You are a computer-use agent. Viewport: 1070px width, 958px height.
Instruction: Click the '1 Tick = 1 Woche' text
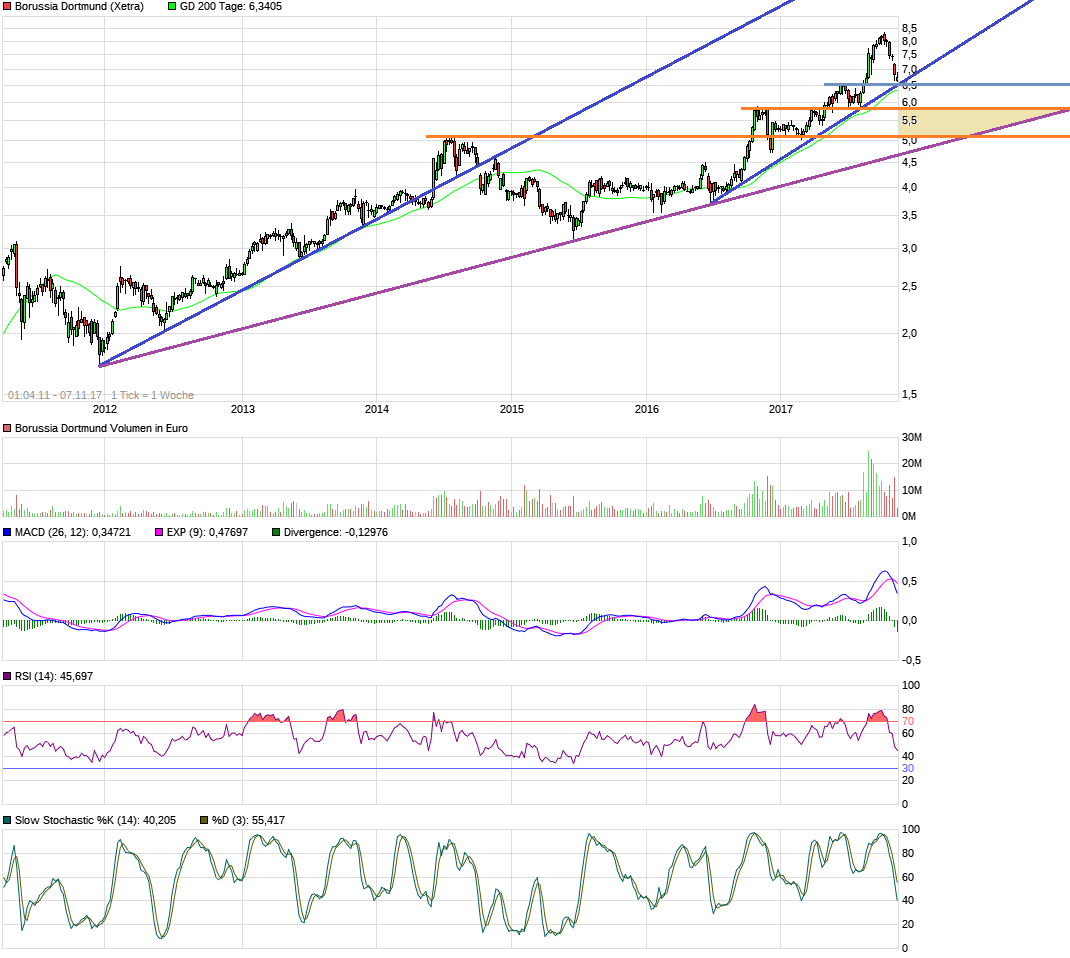pyautogui.click(x=152, y=395)
